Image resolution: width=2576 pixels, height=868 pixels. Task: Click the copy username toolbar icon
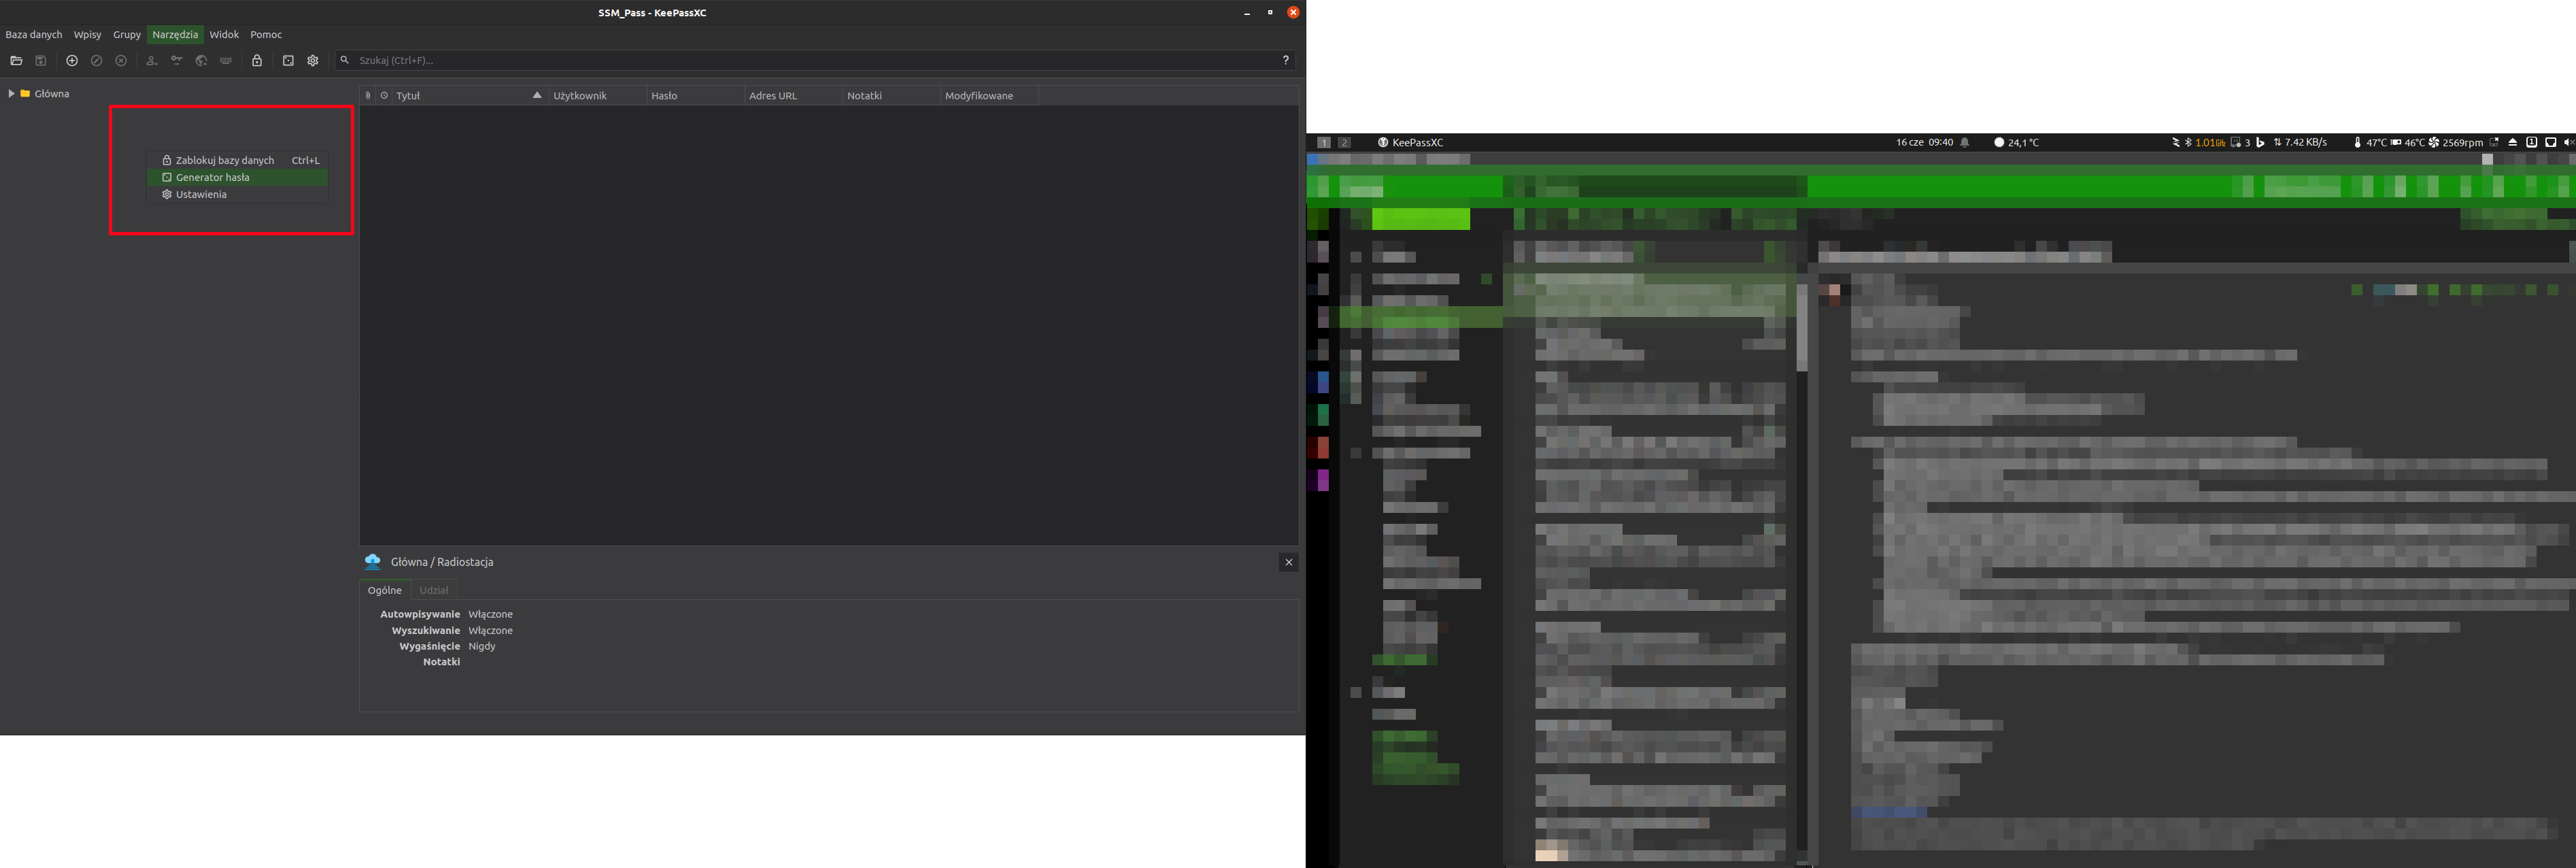click(x=152, y=61)
